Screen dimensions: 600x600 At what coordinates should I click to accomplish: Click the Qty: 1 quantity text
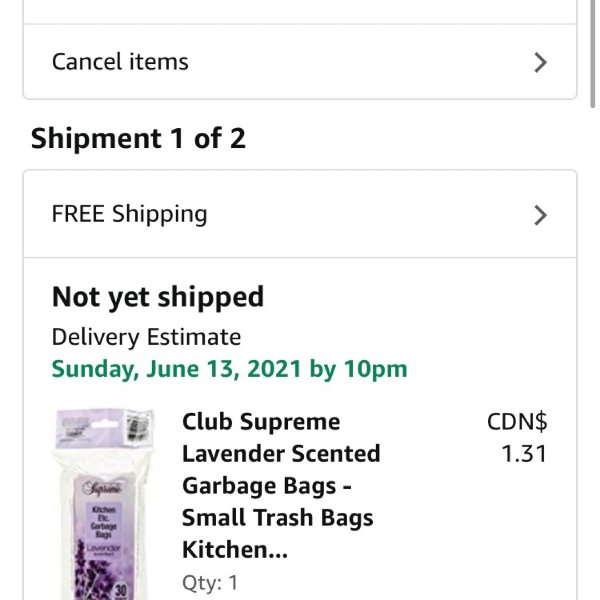click(210, 583)
